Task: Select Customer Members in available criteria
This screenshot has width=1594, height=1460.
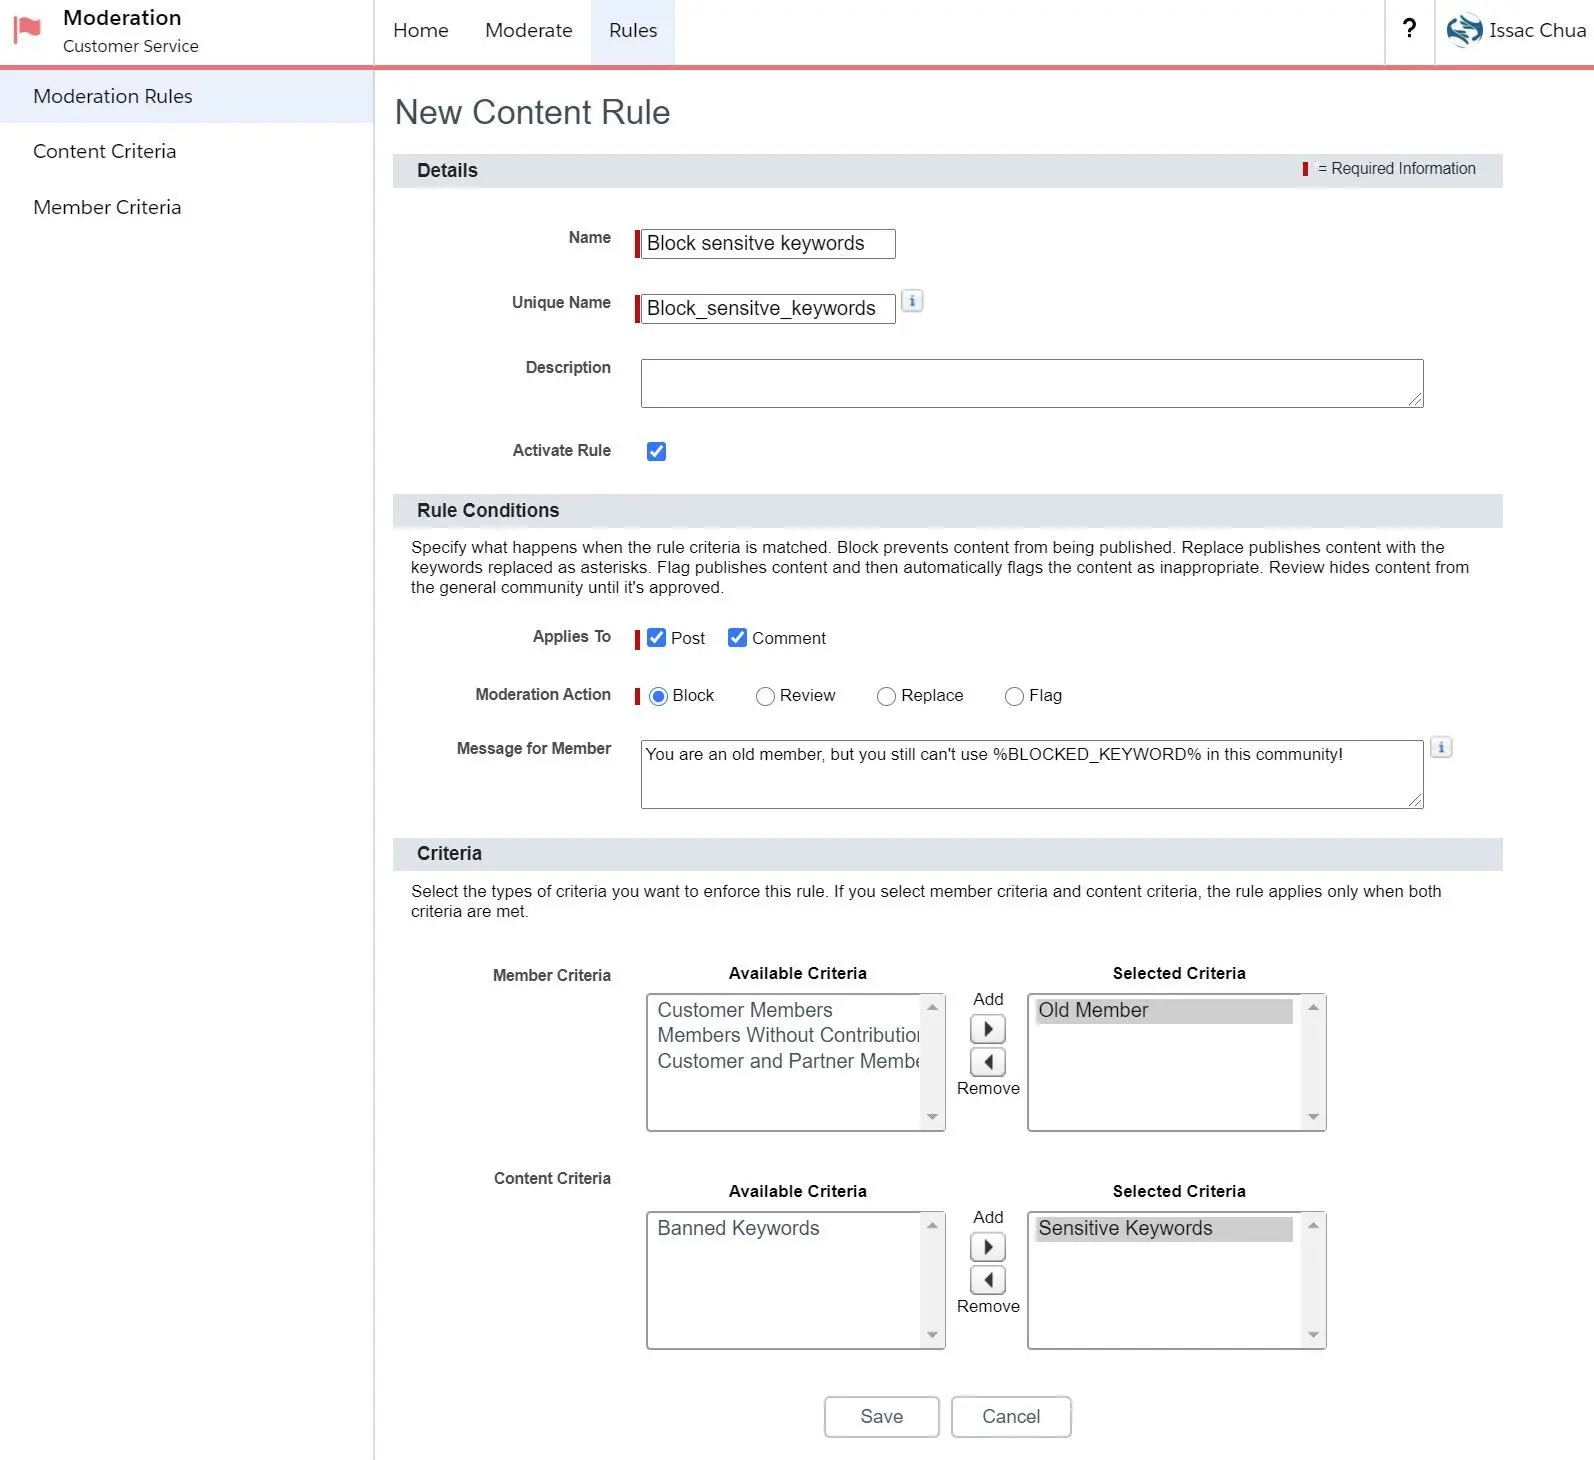Action: 745,1010
